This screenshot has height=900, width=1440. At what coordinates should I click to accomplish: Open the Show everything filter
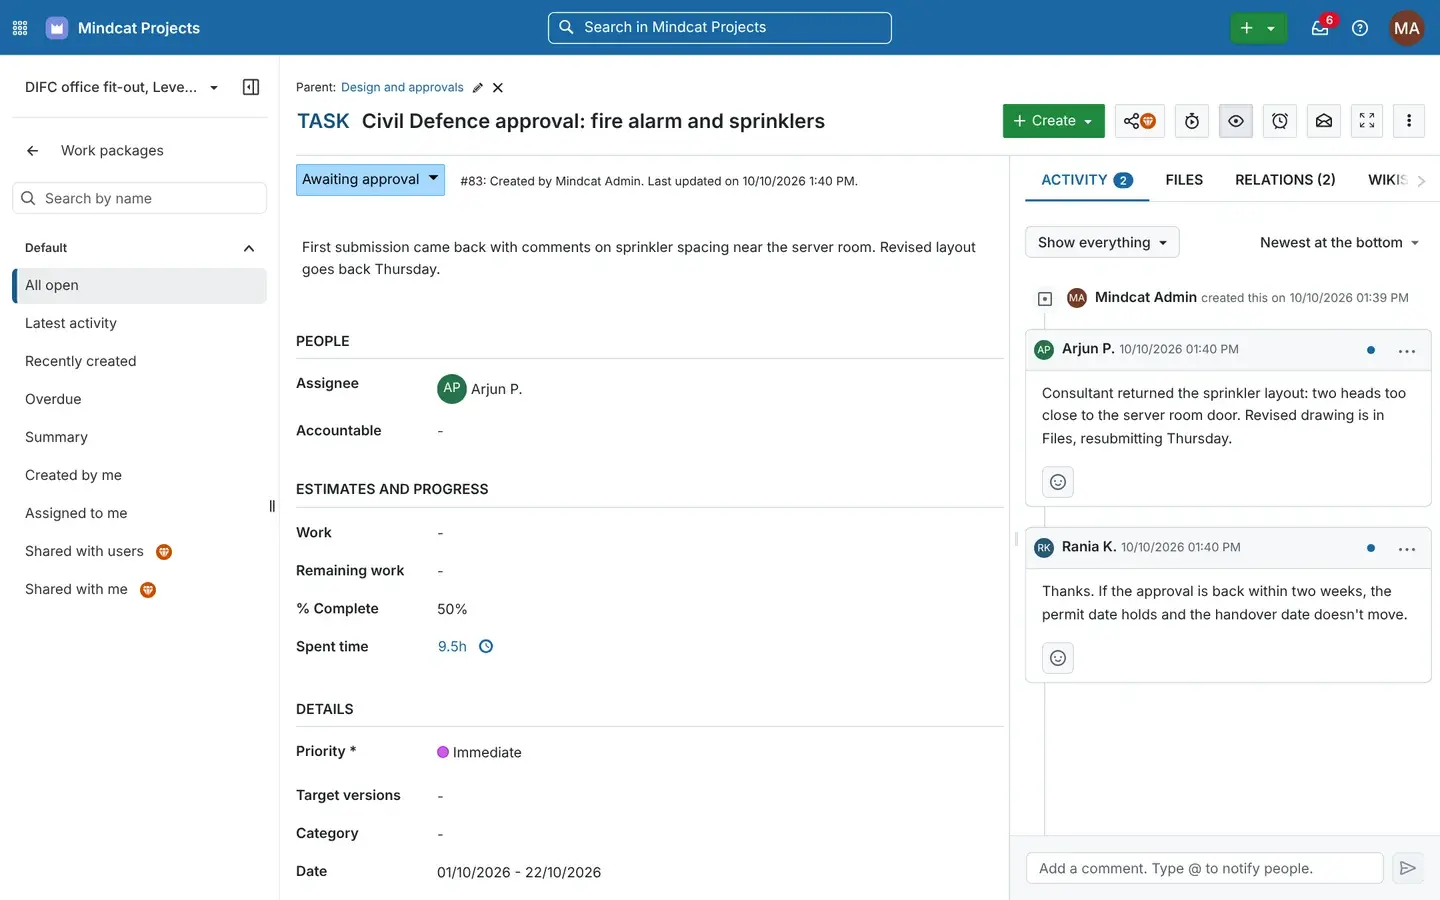pos(1102,242)
